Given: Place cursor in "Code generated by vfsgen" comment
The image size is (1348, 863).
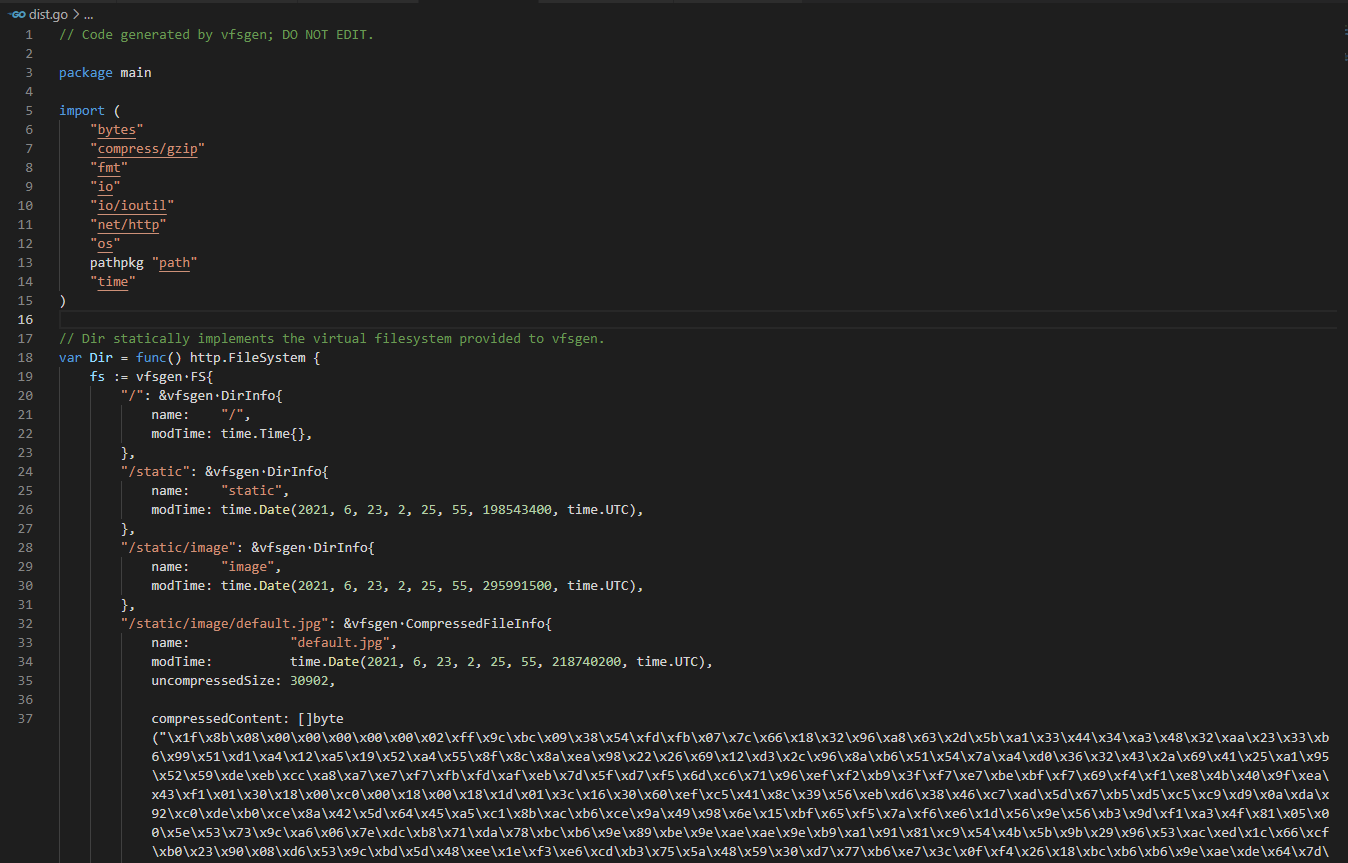Looking at the screenshot, I should click(216, 35).
